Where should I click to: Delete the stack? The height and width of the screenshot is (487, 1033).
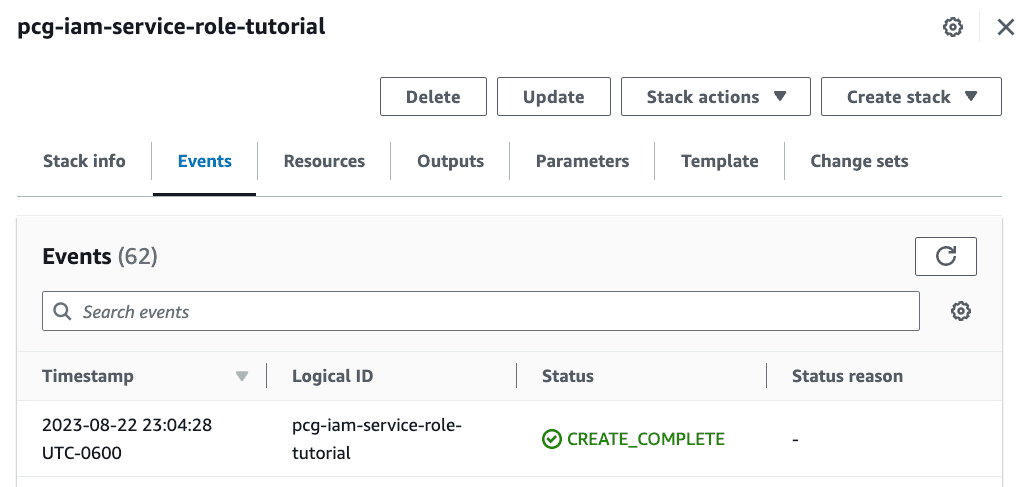pyautogui.click(x=433, y=97)
